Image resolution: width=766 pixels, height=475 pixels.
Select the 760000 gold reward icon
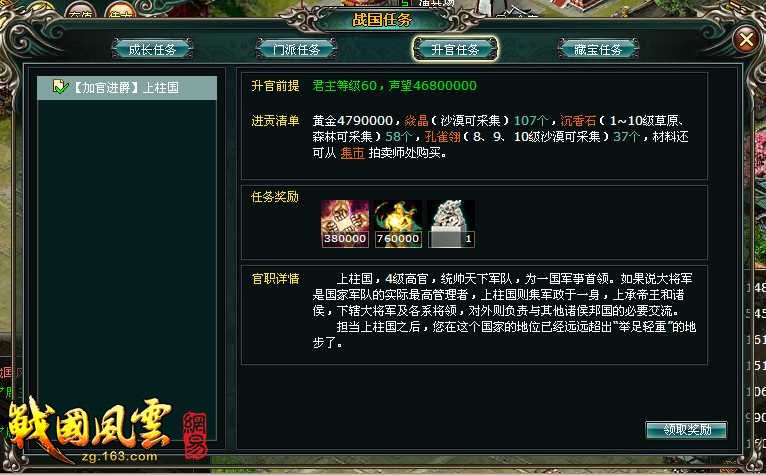(398, 223)
